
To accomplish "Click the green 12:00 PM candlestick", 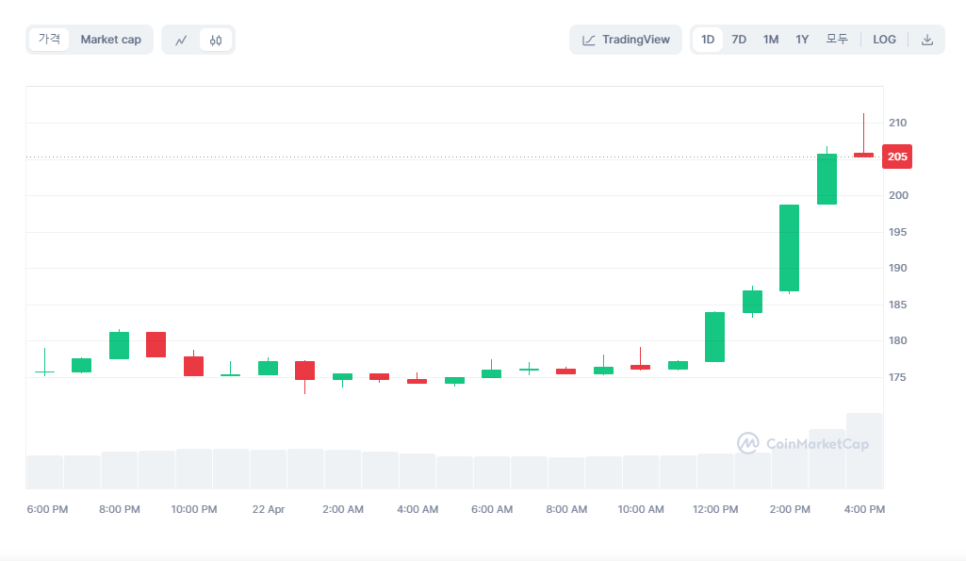I will [715, 337].
